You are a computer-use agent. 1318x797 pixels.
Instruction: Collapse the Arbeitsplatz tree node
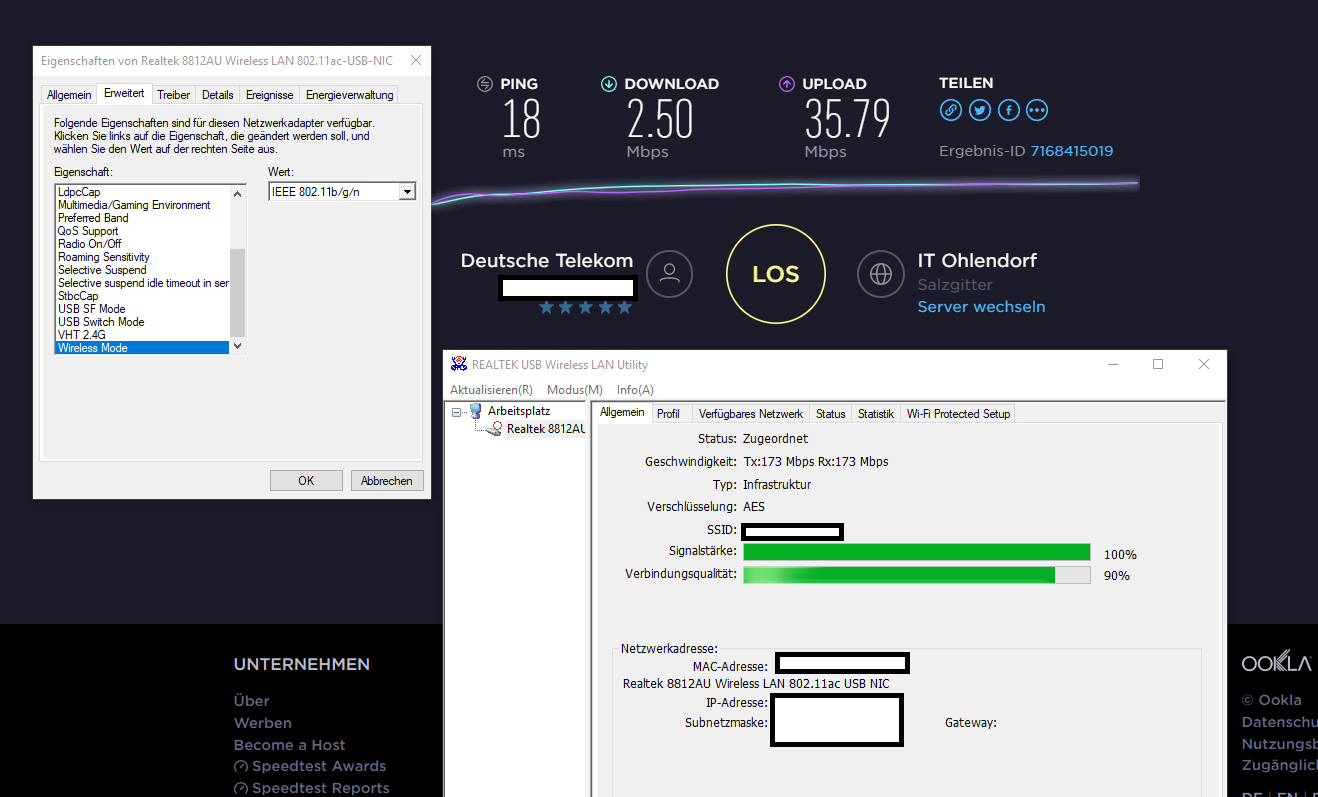click(457, 412)
